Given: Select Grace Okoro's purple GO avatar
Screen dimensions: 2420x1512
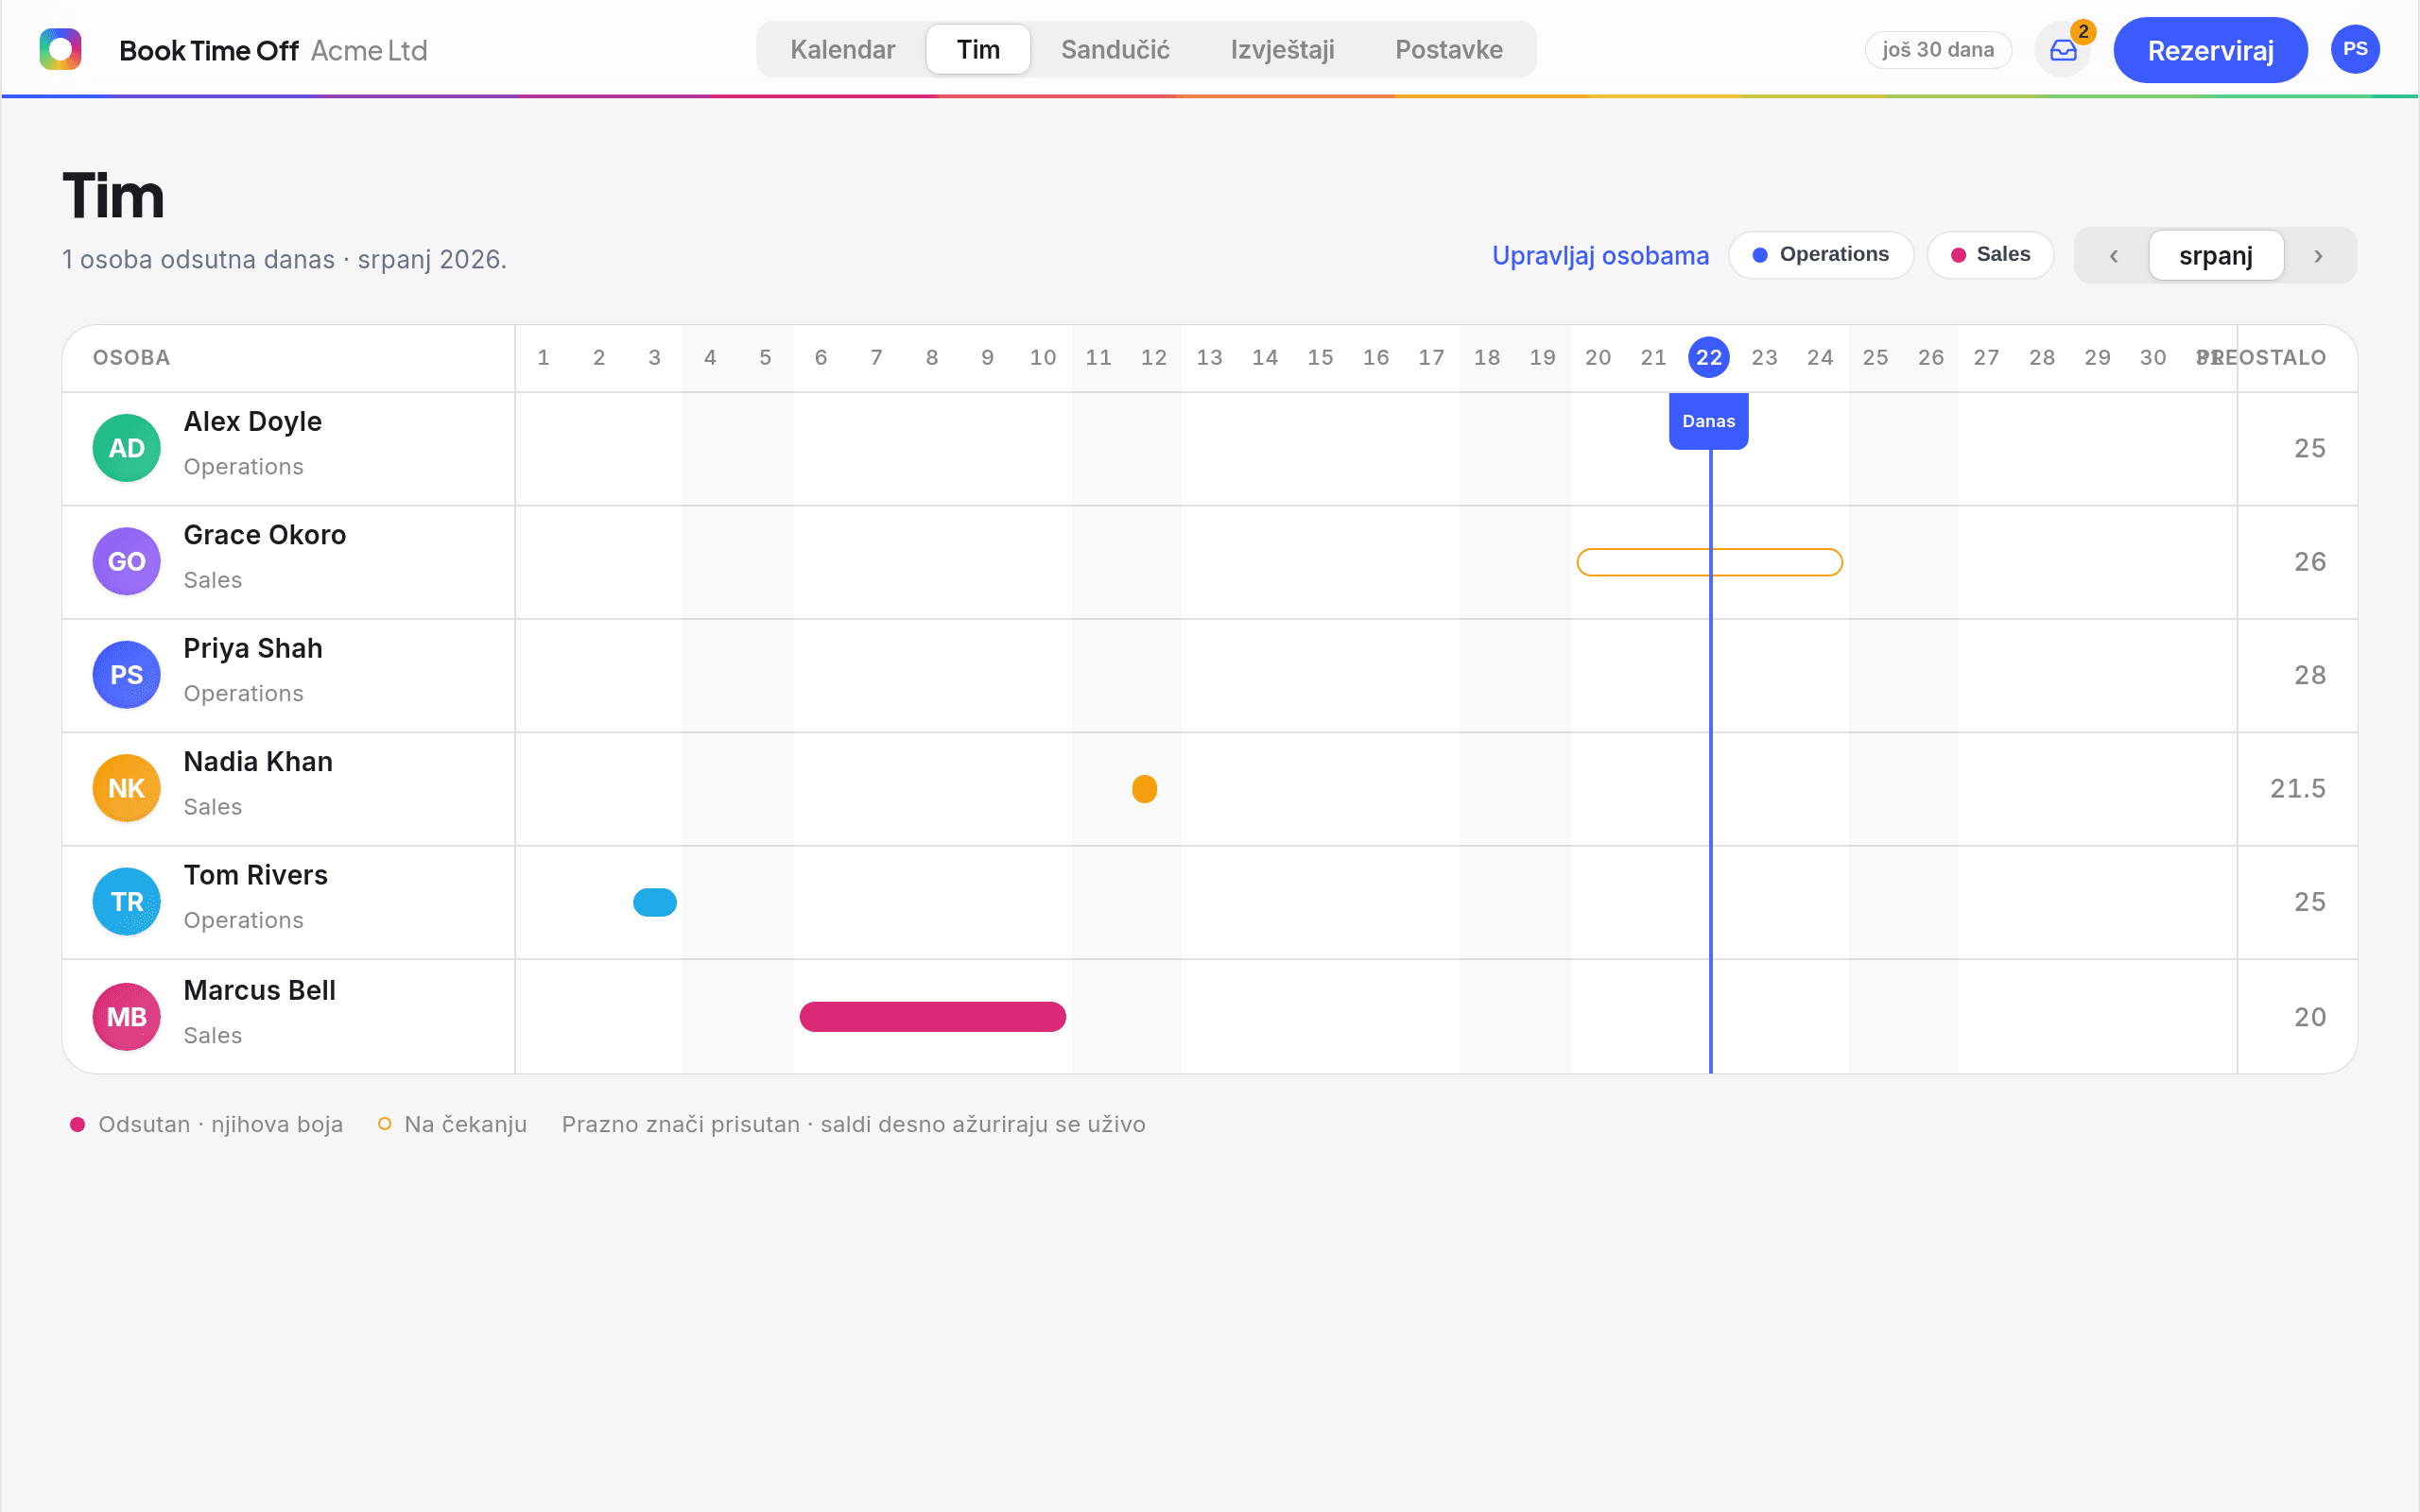Looking at the screenshot, I should tap(127, 561).
